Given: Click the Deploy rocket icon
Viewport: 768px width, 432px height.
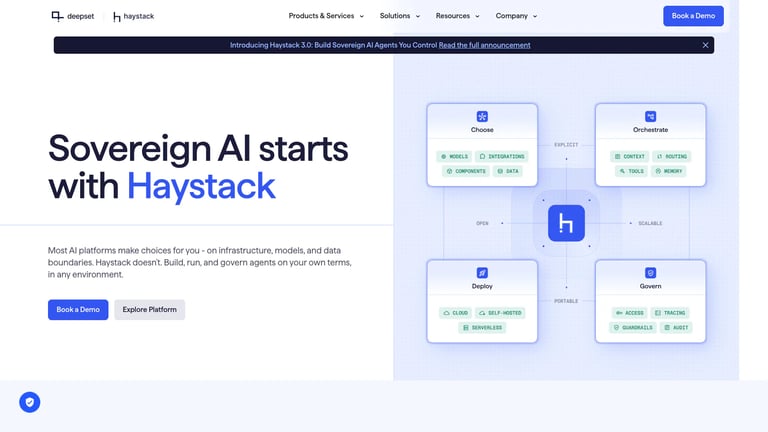Looking at the screenshot, I should pyautogui.click(x=482, y=273).
